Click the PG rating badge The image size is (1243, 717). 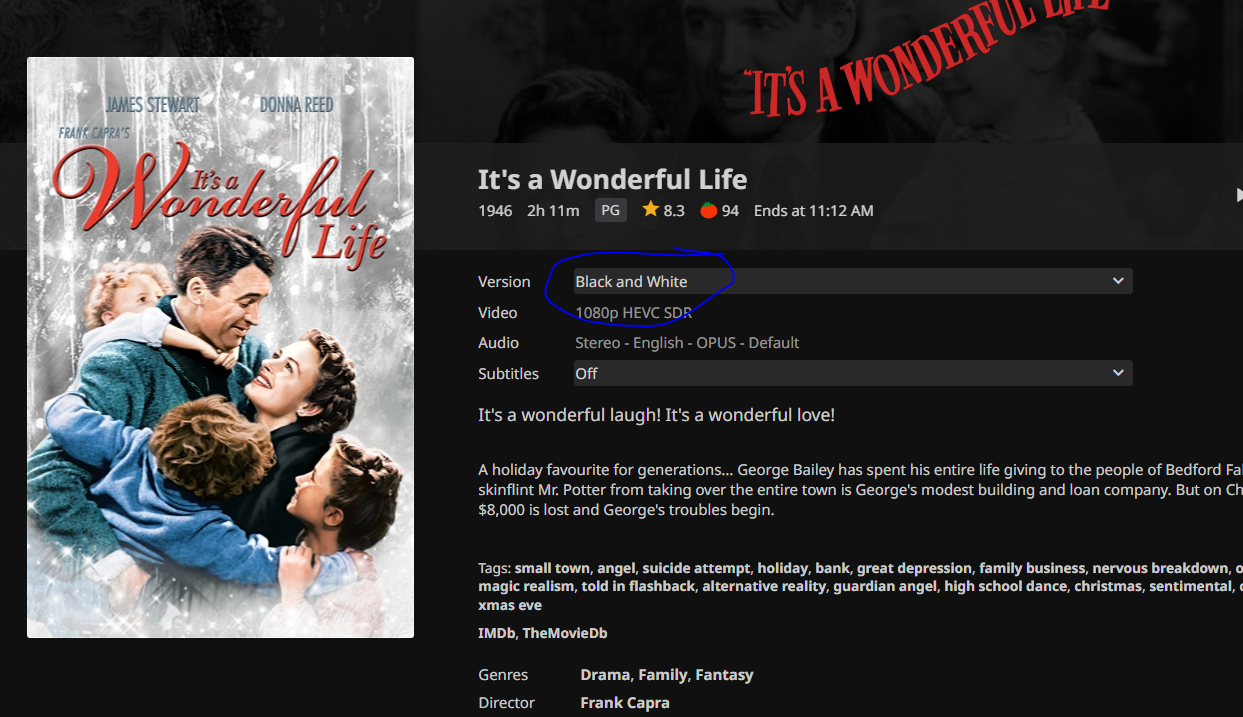(610, 210)
